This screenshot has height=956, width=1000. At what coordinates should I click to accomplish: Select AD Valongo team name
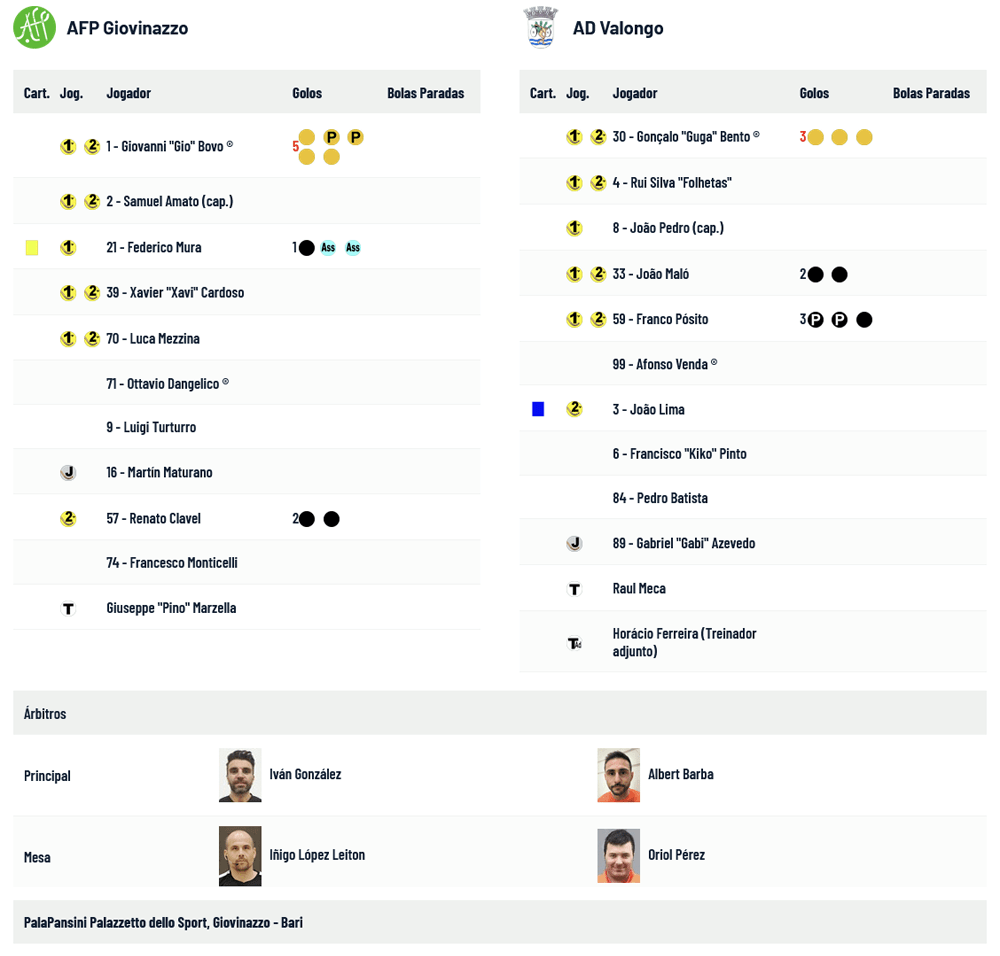coord(618,28)
